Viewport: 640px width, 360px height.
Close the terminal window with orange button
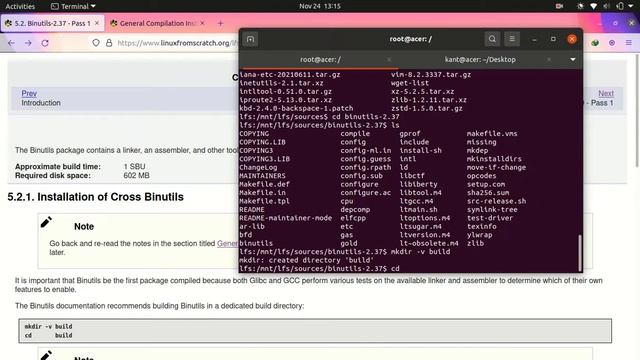(x=572, y=39)
